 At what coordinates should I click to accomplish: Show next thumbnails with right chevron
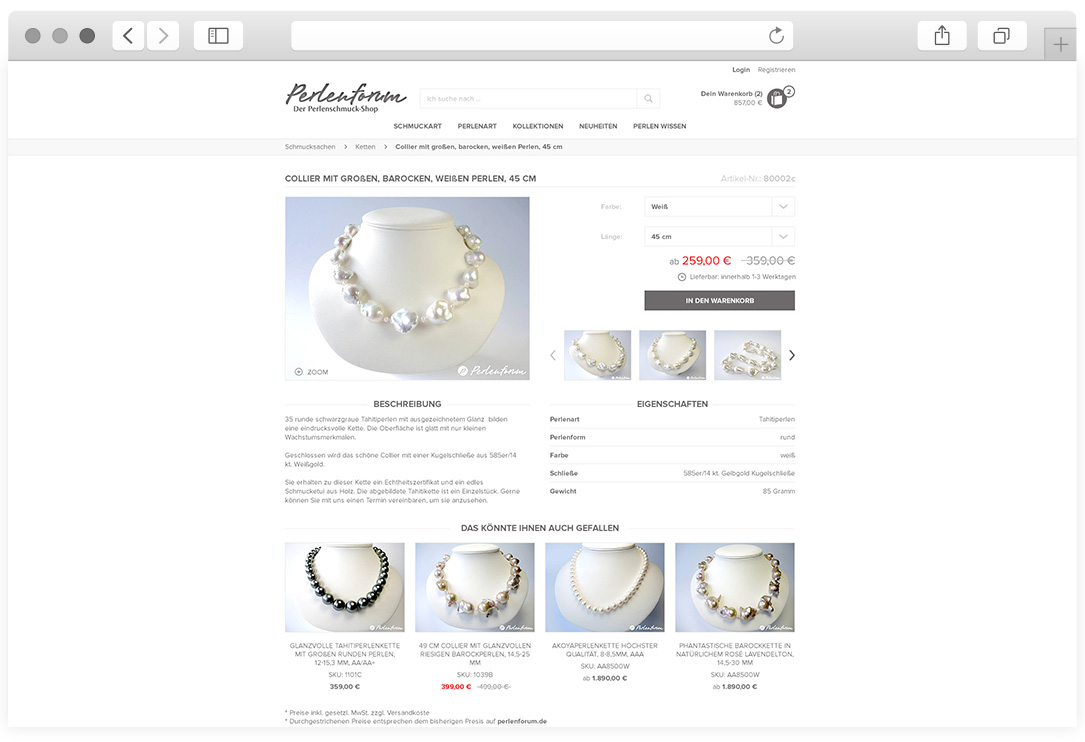792,355
